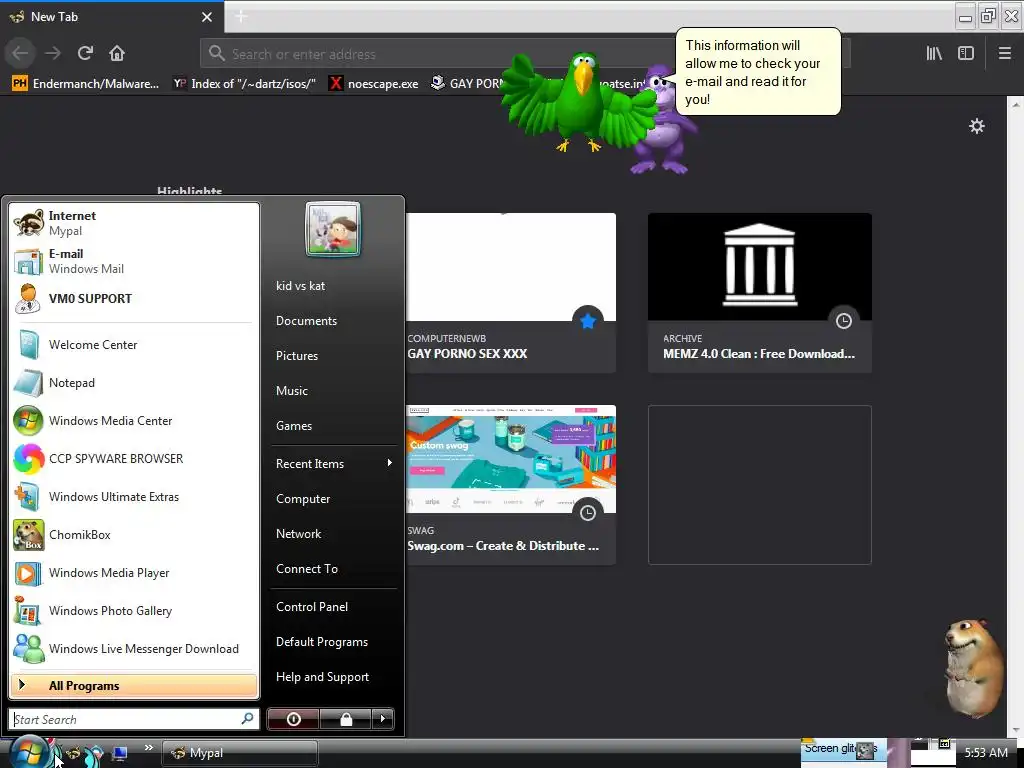1024x768 pixels.
Task: Open Windows Mail E-mail entry
Action: (134, 261)
